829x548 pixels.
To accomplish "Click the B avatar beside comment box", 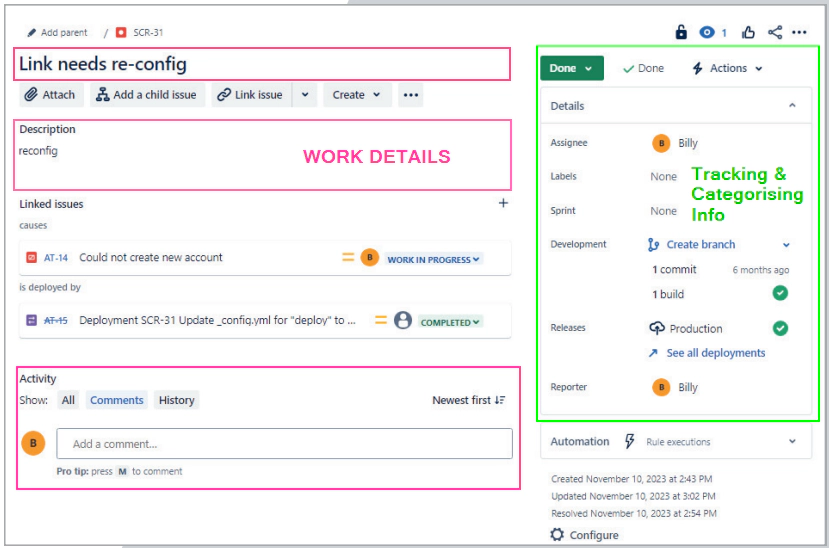I will pyautogui.click(x=33, y=443).
